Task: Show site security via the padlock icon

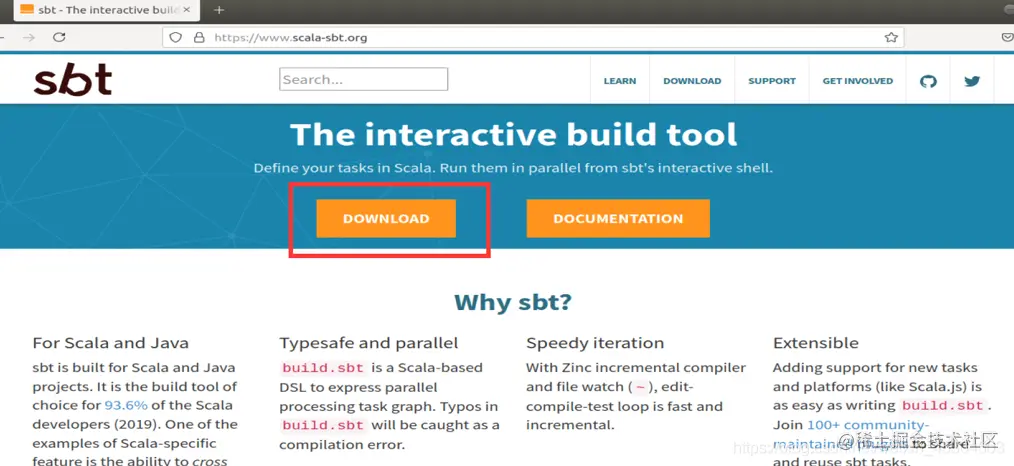Action: point(199,37)
